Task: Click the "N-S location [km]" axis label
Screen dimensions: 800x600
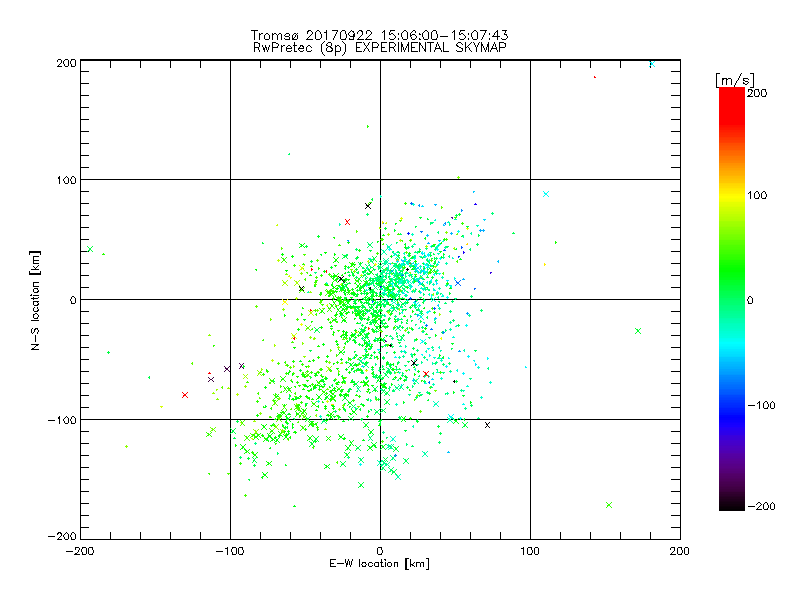Action: click(x=35, y=300)
